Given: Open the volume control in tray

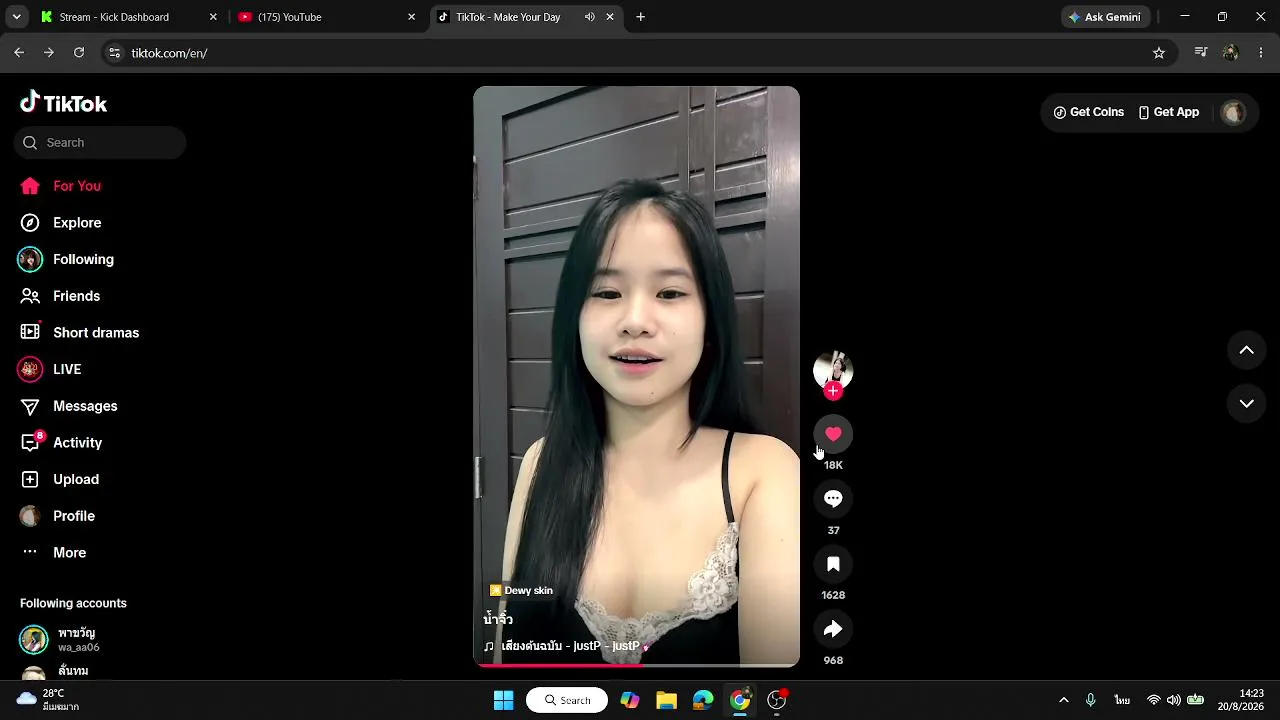Looking at the screenshot, I should pyautogui.click(x=1173, y=700).
